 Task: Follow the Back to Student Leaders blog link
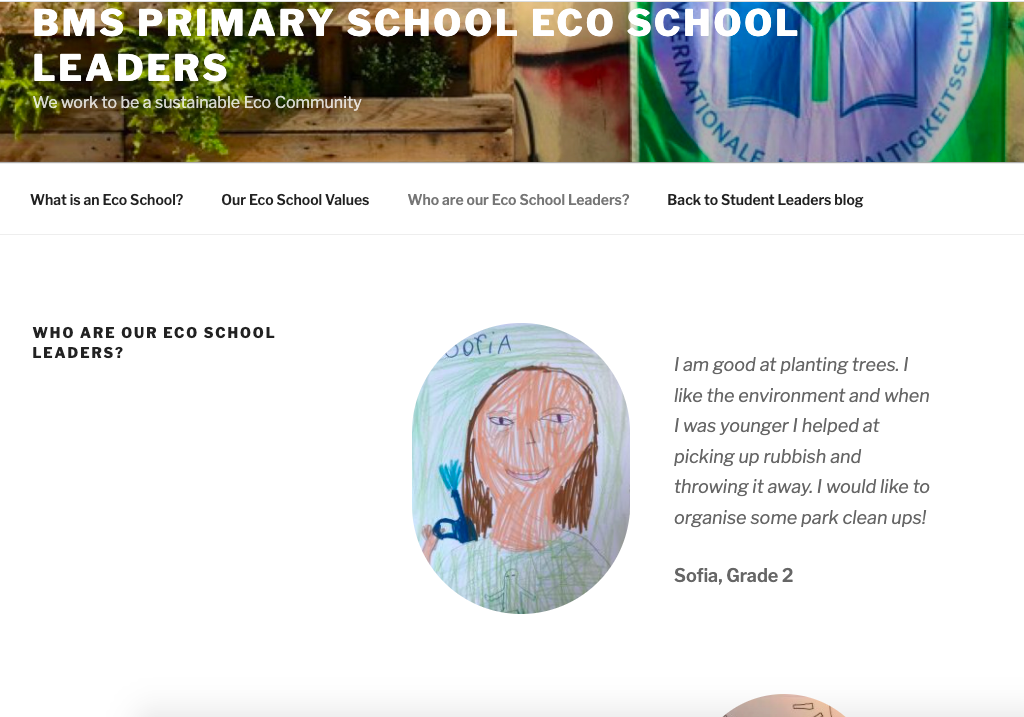[765, 200]
